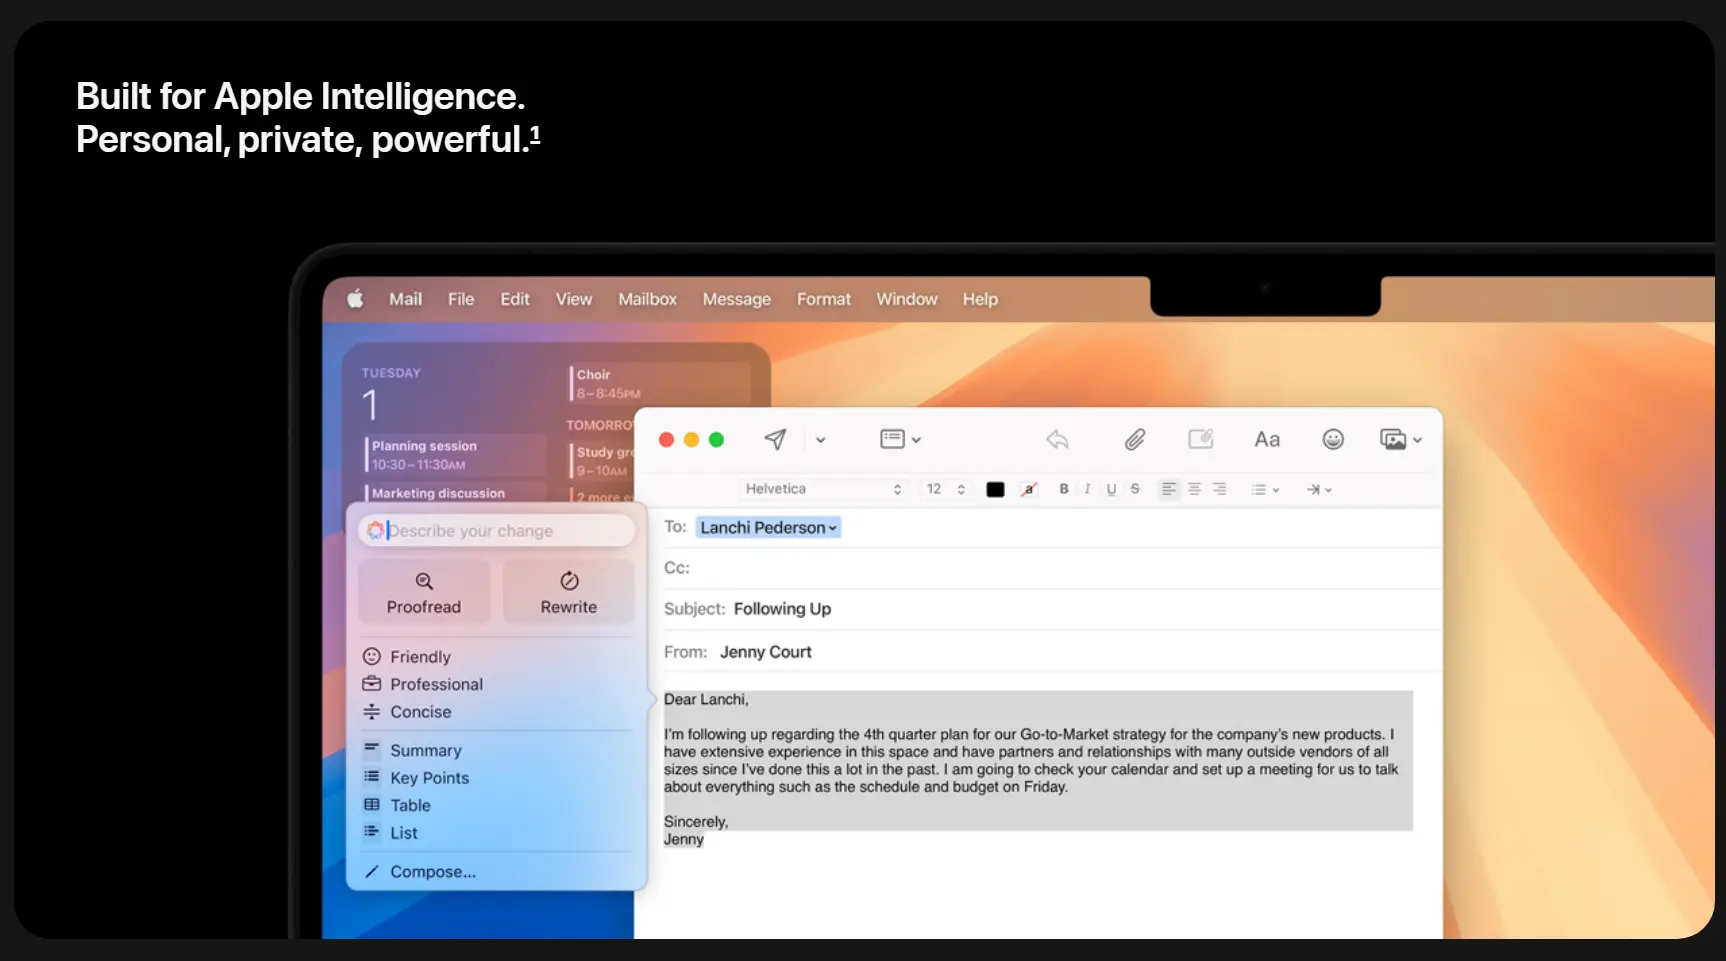Toggle bold formatting

tap(1064, 489)
